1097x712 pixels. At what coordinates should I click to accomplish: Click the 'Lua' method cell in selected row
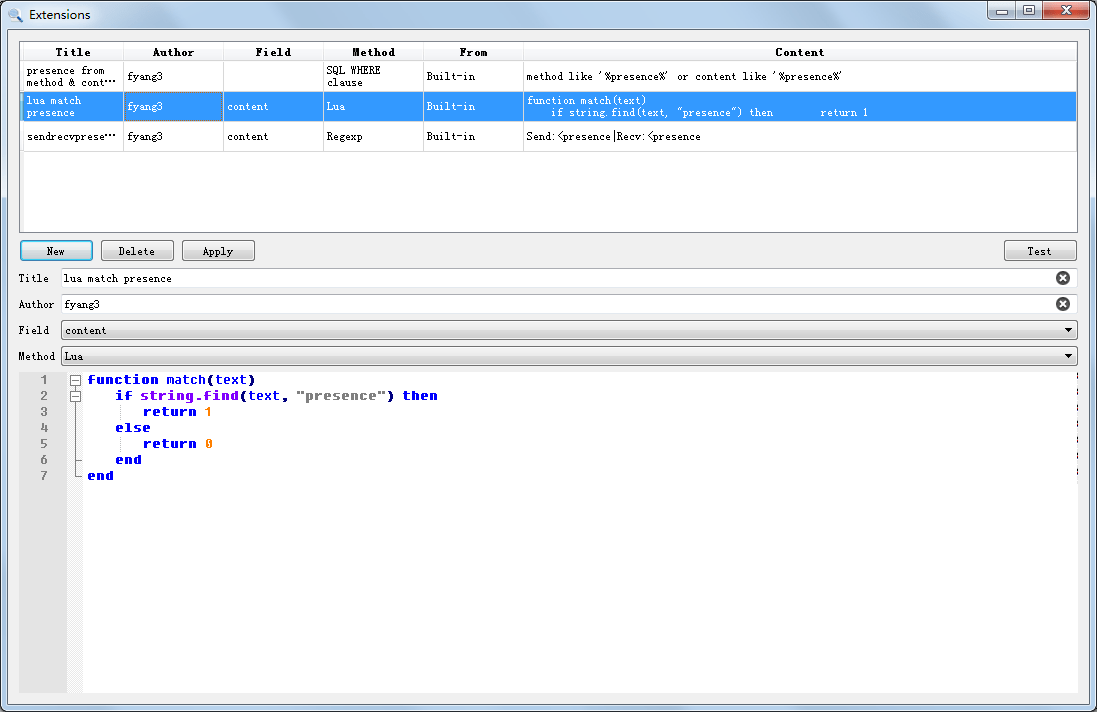[374, 106]
